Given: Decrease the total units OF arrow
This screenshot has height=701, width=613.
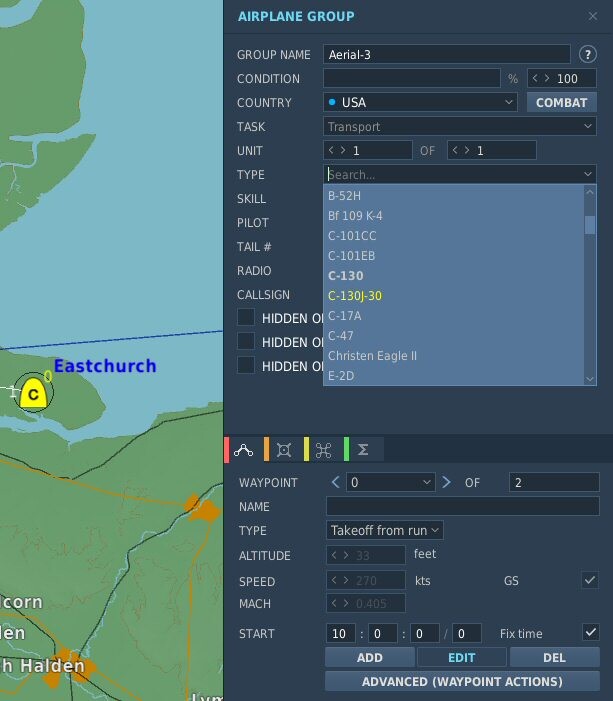Looking at the screenshot, I should click(455, 150).
